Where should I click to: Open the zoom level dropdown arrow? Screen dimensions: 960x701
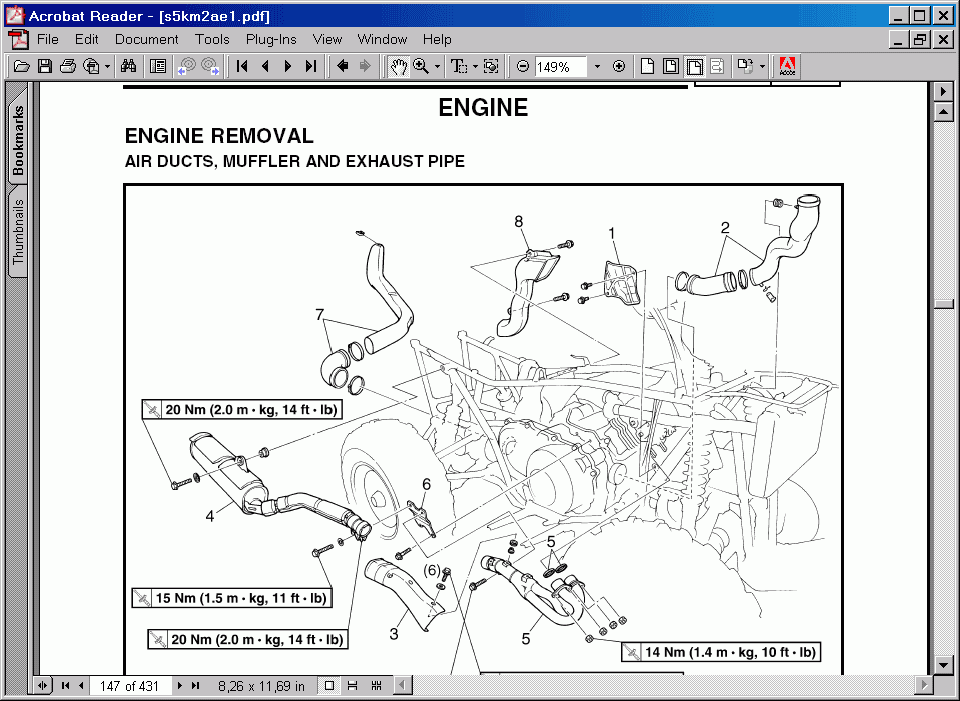(597, 67)
